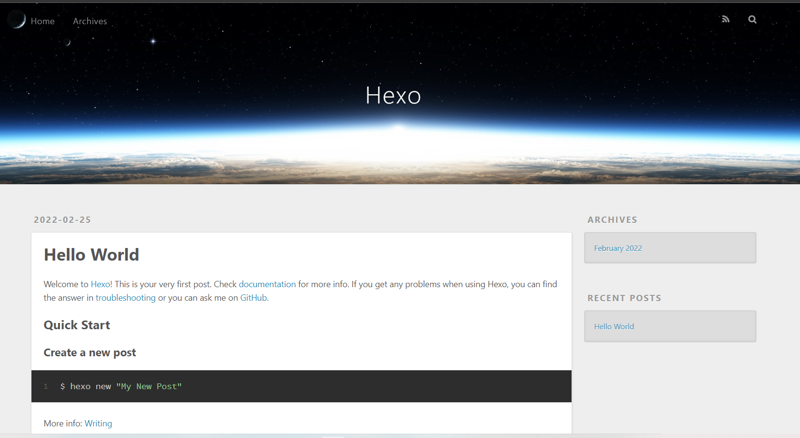Click the search magnifier icon
The height and width of the screenshot is (438, 800).
pyautogui.click(x=752, y=20)
